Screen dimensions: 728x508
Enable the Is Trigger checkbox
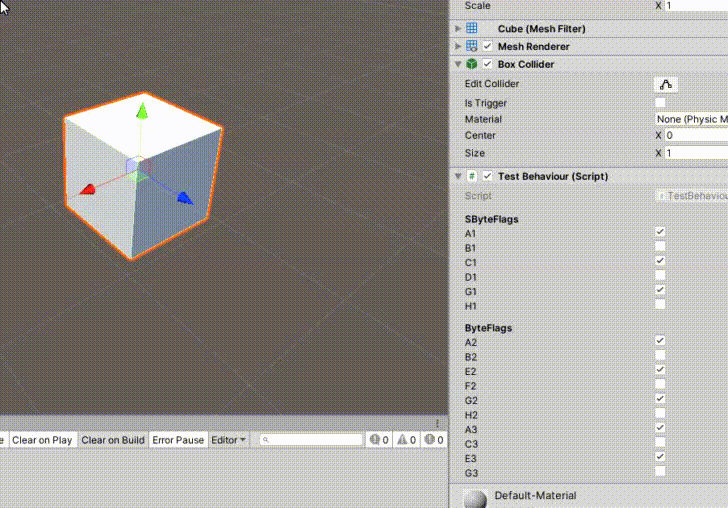660,102
